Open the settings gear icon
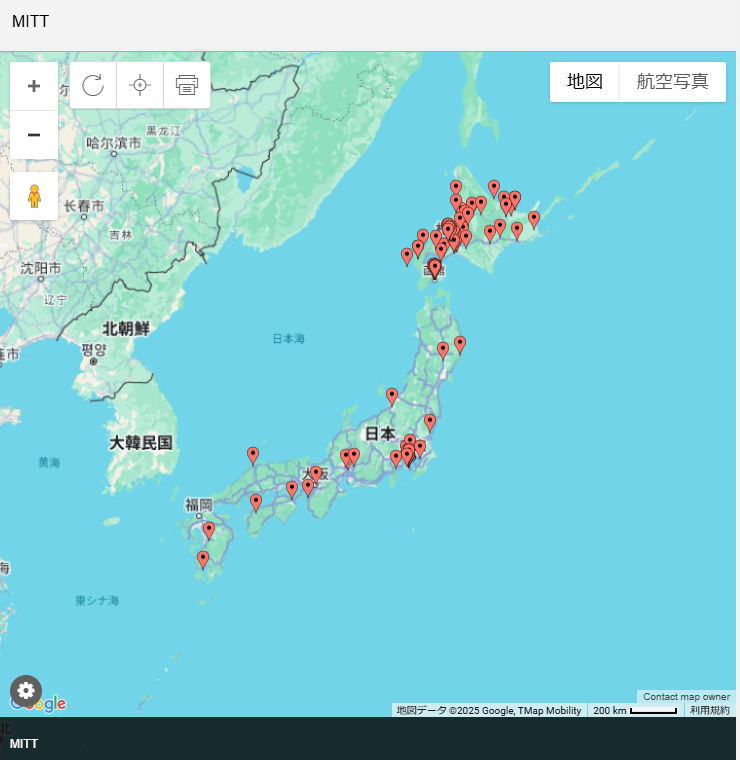The image size is (740, 760). (x=25, y=690)
